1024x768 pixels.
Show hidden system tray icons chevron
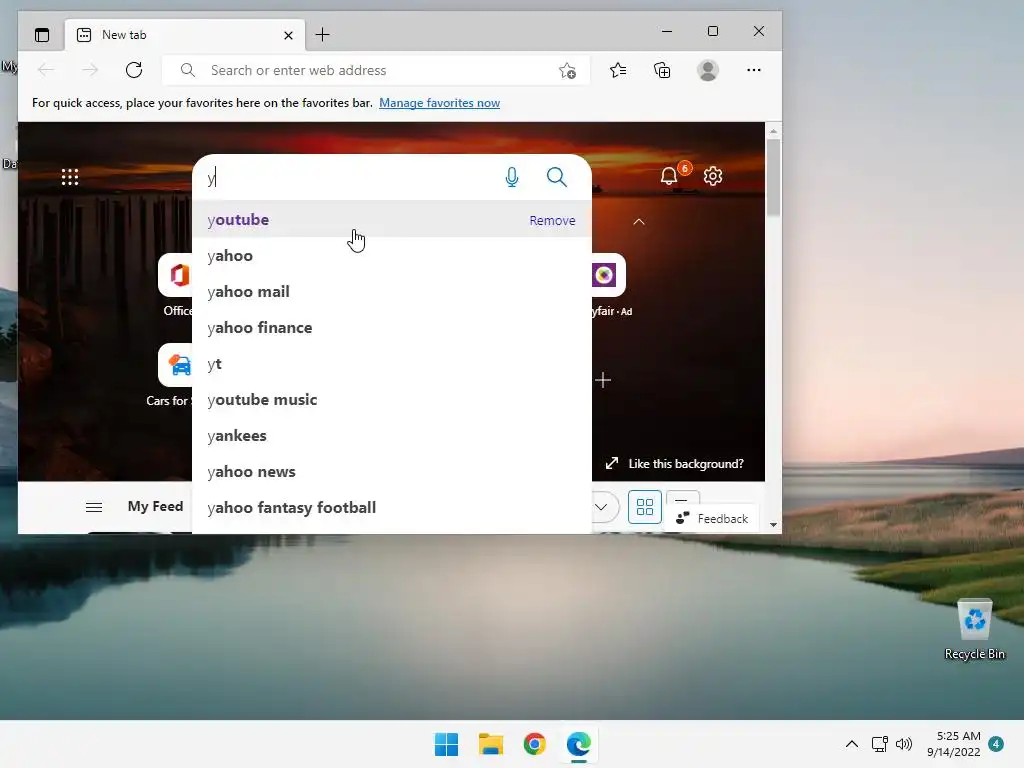852,744
